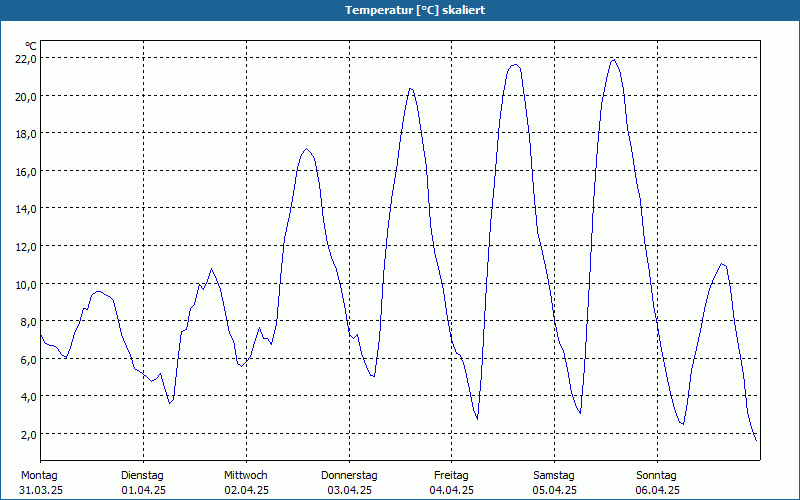Click the Dienstag day label
This screenshot has width=800, height=500.
[x=142, y=476]
